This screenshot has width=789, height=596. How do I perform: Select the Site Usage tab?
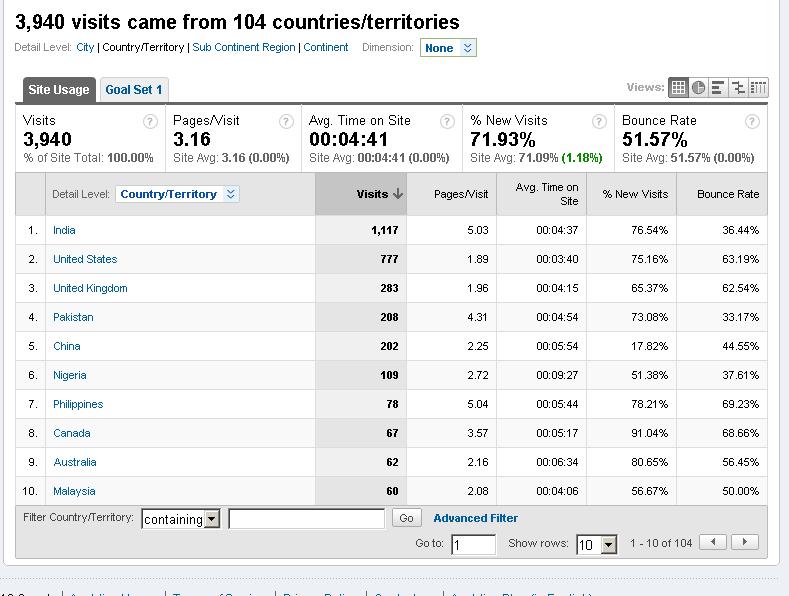click(x=59, y=90)
